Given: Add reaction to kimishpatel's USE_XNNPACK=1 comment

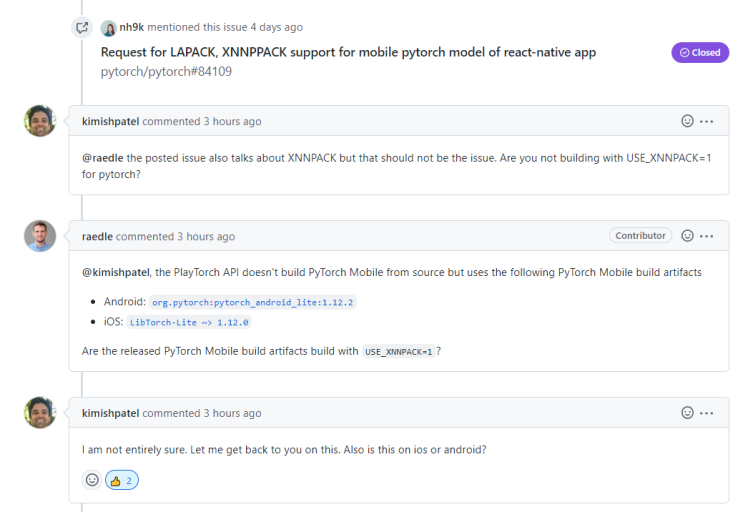Looking at the screenshot, I should coord(687,121).
